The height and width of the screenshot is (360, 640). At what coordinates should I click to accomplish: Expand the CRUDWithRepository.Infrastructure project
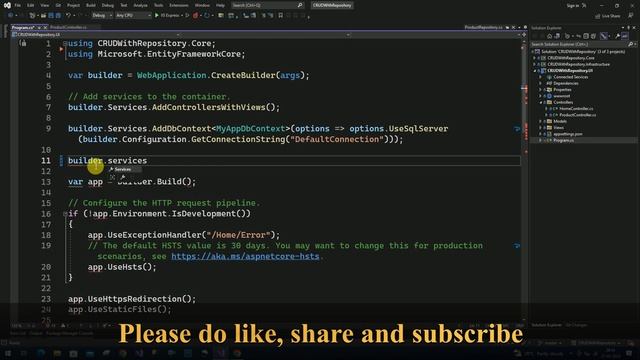click(x=535, y=64)
